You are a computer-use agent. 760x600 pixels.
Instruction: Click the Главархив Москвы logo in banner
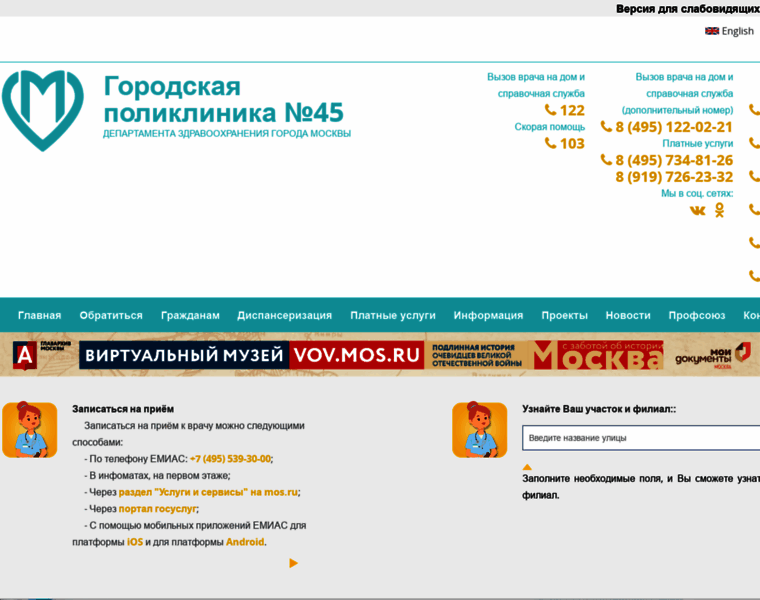42,355
